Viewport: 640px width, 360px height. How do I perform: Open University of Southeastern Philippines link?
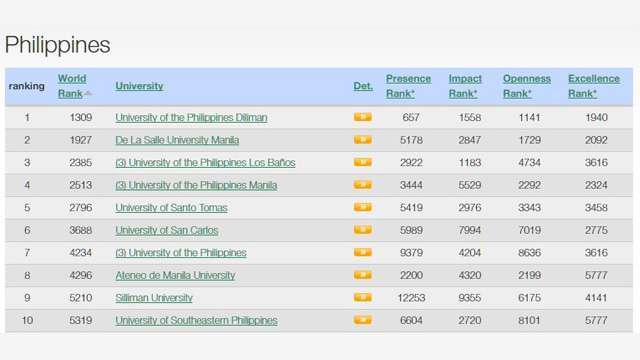(196, 320)
